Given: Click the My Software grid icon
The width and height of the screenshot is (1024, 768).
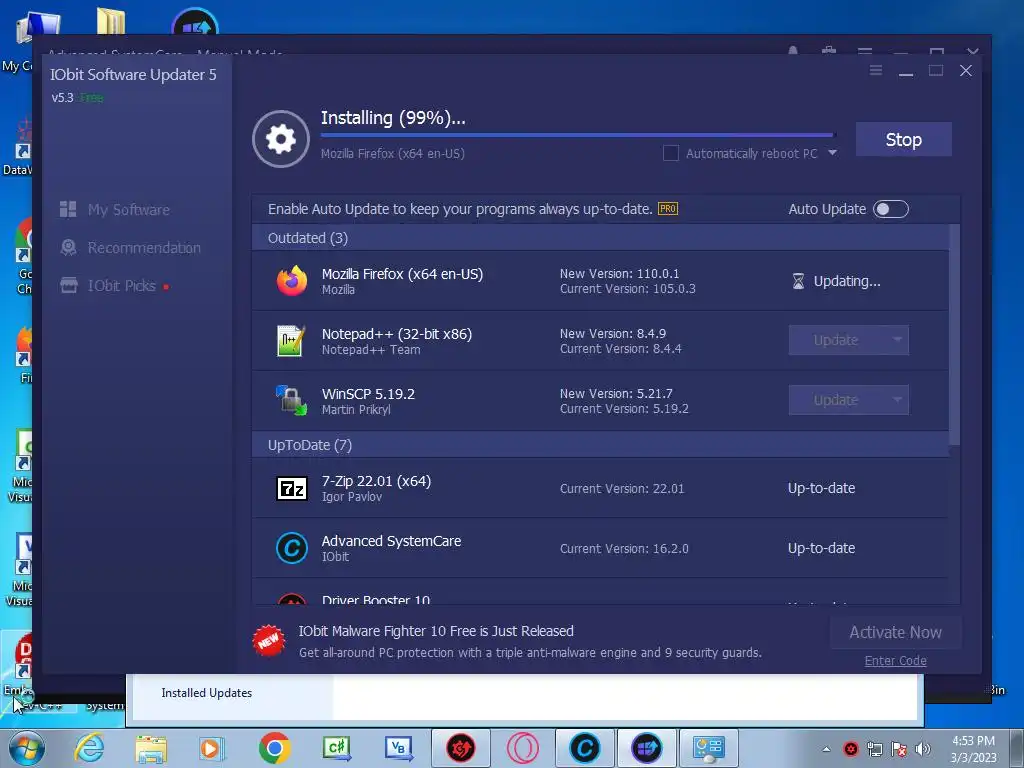Looking at the screenshot, I should (68, 209).
